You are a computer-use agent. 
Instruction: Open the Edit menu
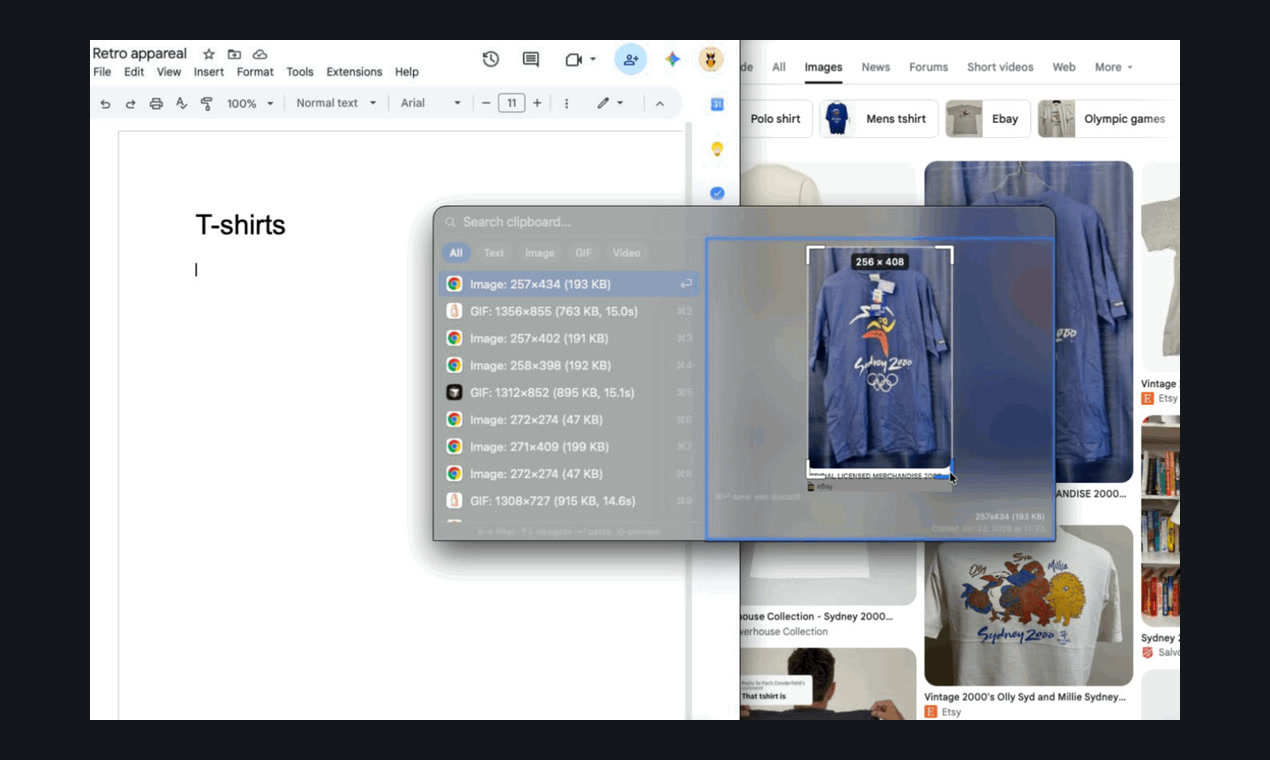134,72
